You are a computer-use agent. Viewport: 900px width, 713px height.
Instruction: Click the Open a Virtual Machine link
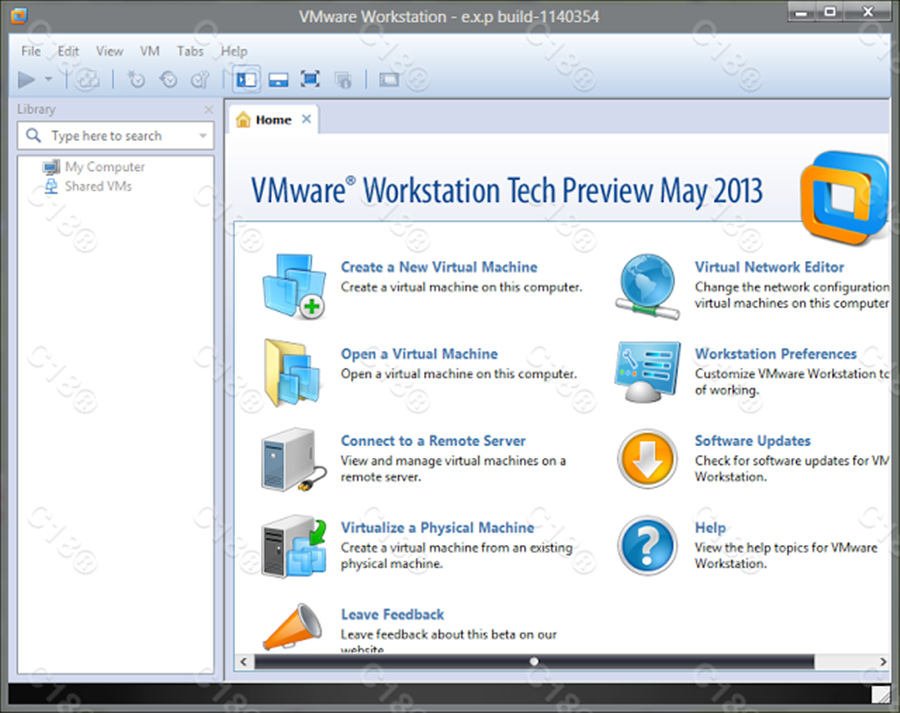pyautogui.click(x=419, y=354)
